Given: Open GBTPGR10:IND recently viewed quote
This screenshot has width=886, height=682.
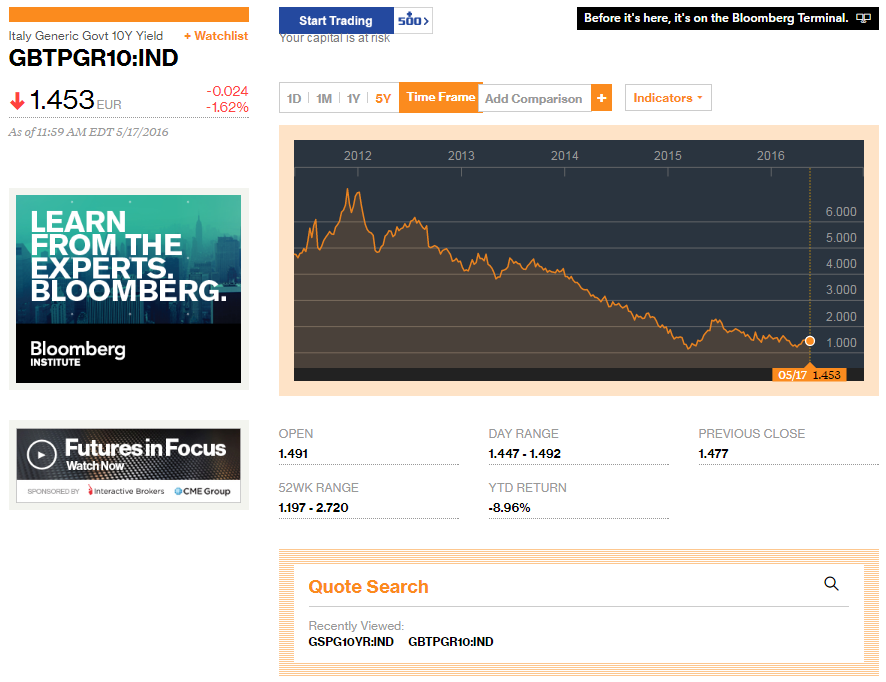Looking at the screenshot, I should coord(450,641).
